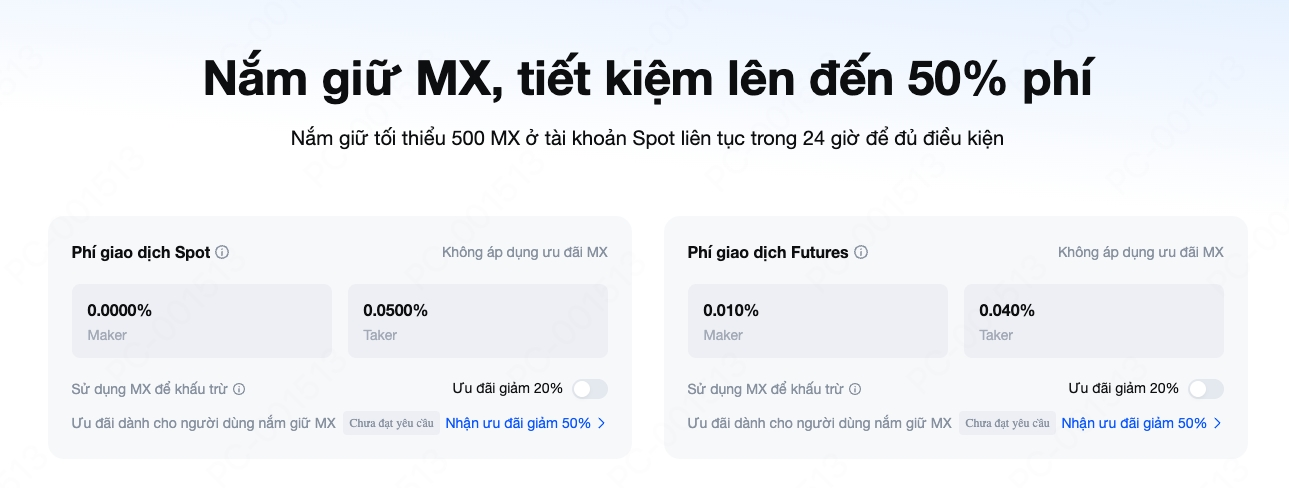Open Spot 'Nhận ưu đãi giảm 50%' link
The image size is (1289, 488).
click(517, 423)
